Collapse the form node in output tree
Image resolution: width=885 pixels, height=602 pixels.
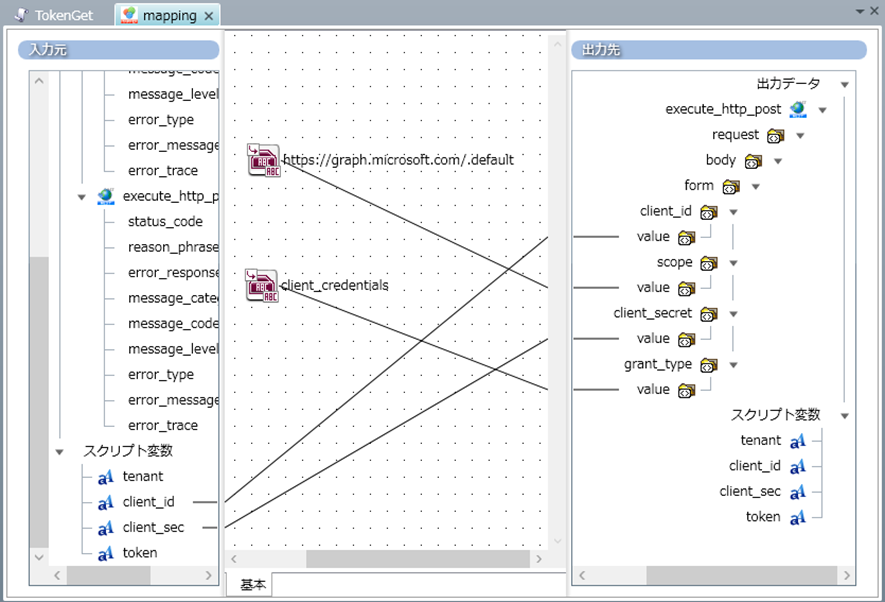click(x=756, y=187)
